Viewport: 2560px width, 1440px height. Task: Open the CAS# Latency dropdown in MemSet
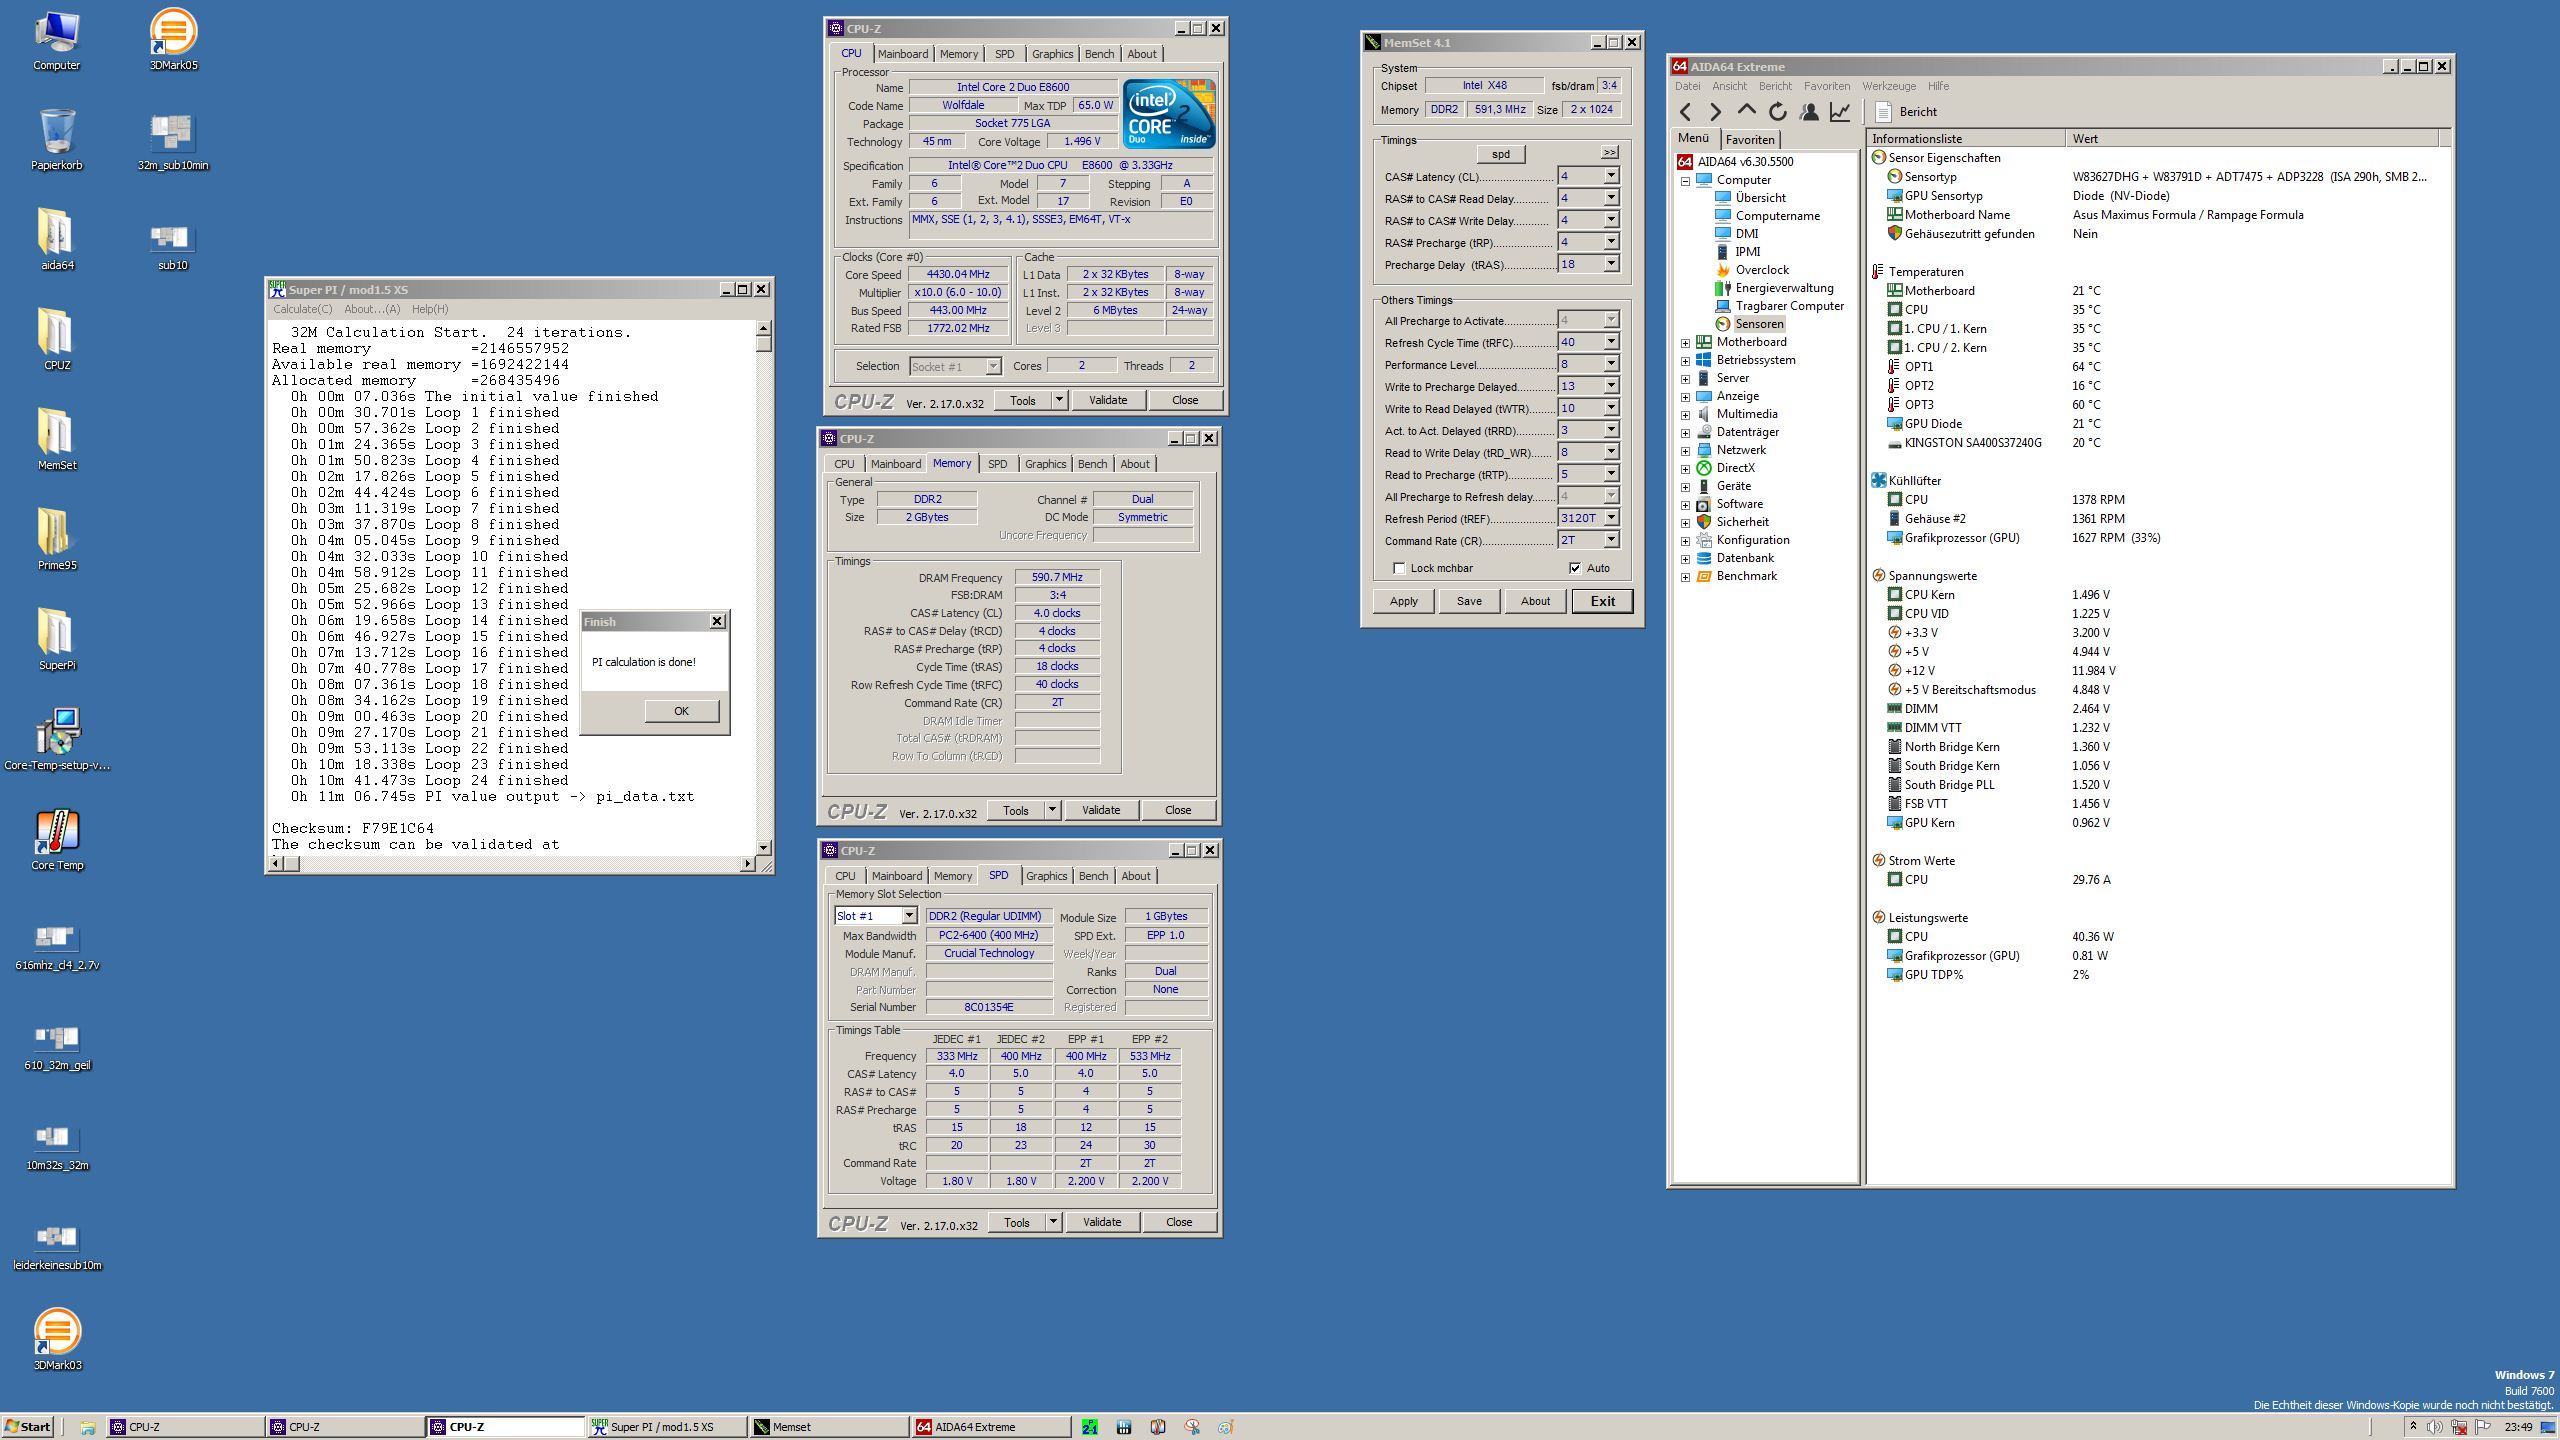tap(1610, 176)
